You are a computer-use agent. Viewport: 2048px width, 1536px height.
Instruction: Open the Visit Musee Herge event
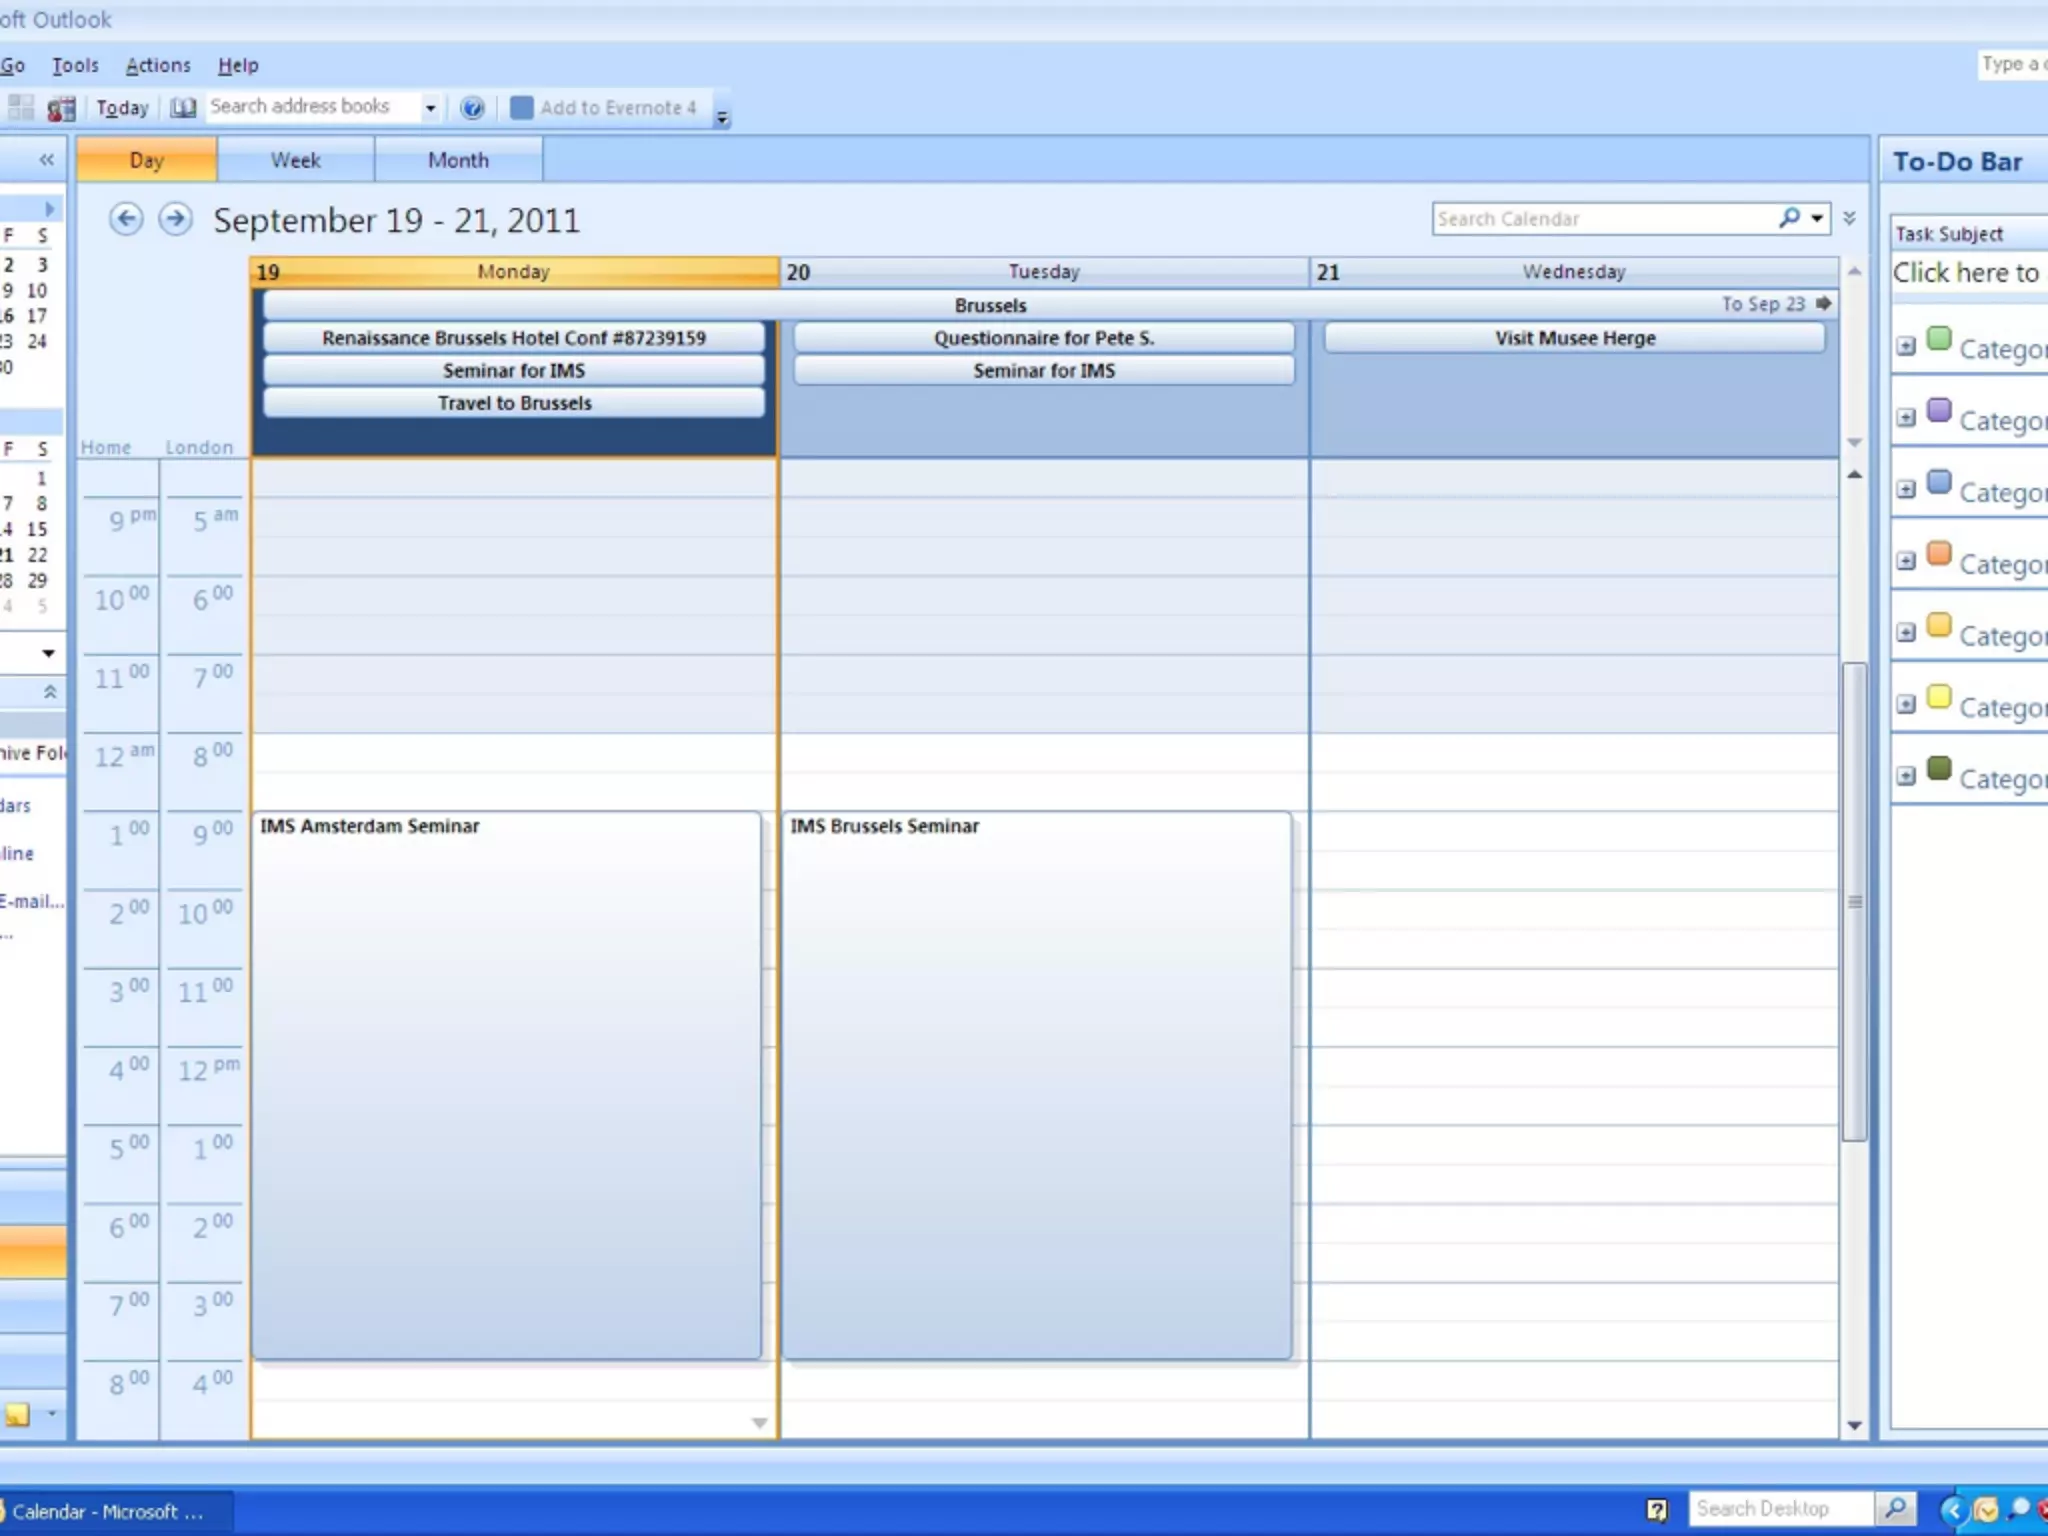pyautogui.click(x=1574, y=338)
